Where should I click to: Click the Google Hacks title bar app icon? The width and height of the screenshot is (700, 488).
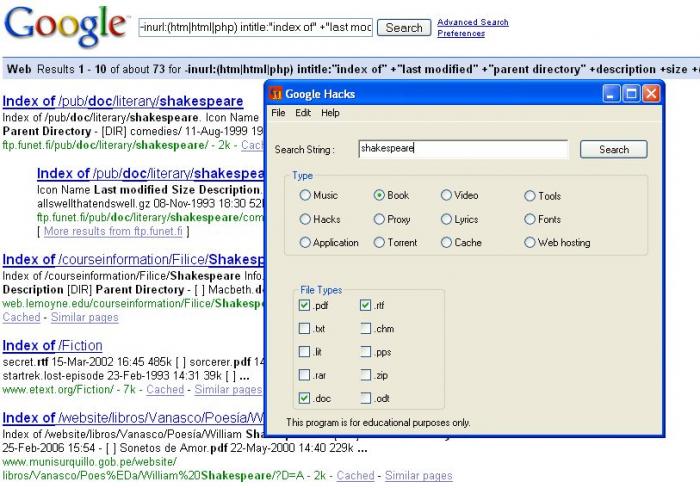point(276,94)
